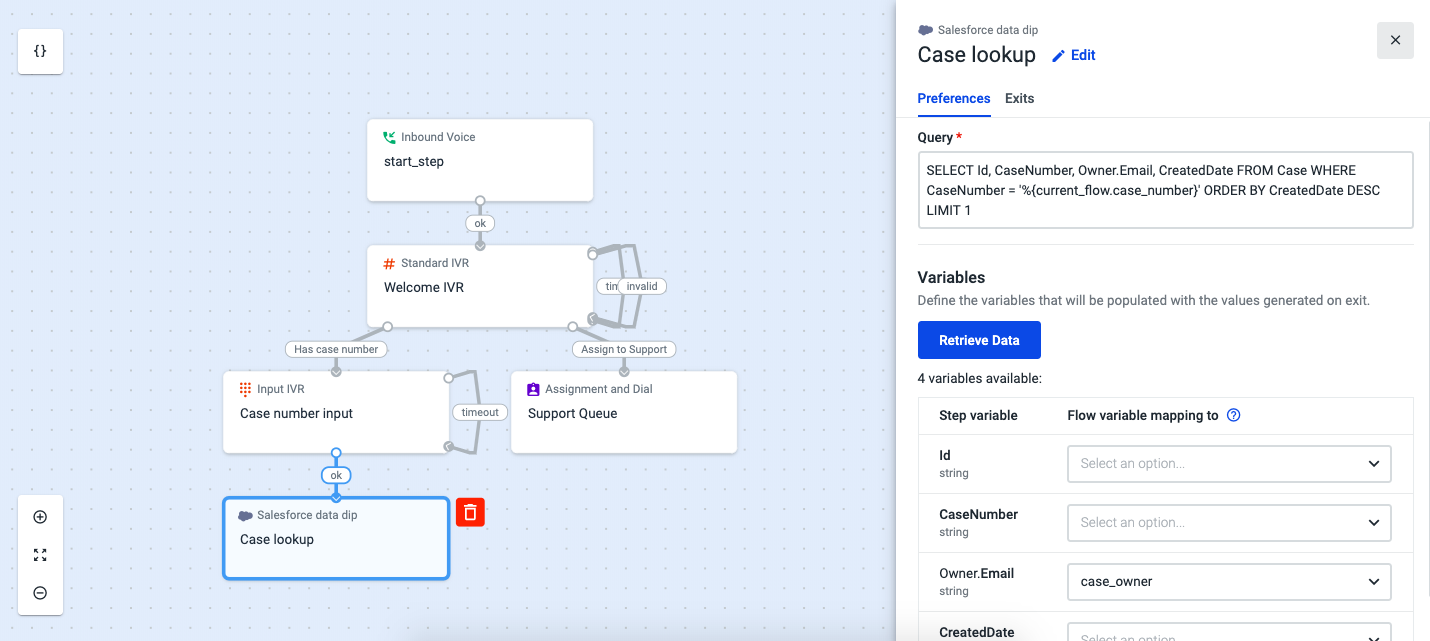The width and height of the screenshot is (1430, 641).
Task: Click the ok label below start_step
Action: (480, 223)
